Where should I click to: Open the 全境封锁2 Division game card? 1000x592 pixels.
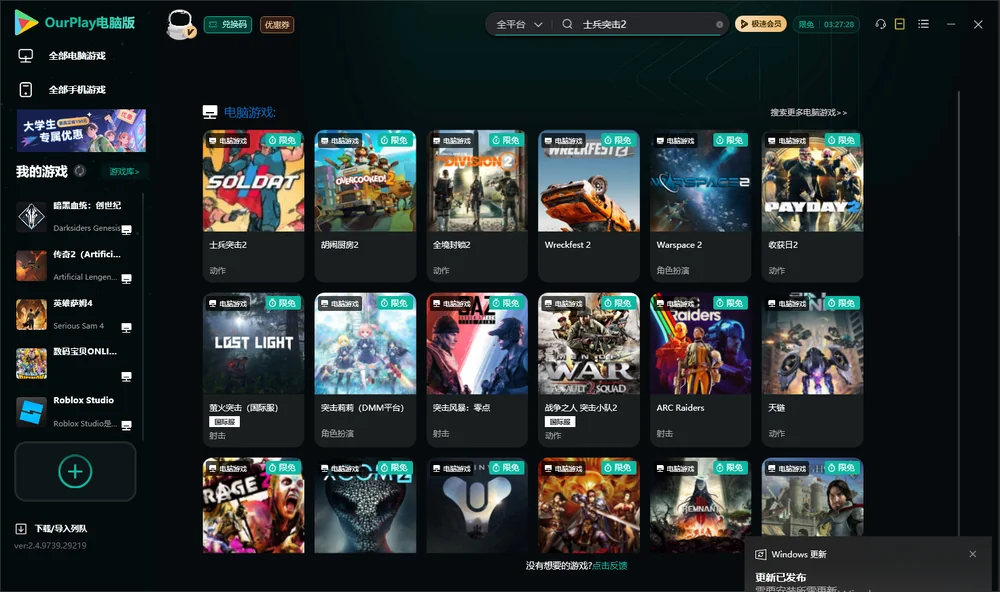tap(477, 206)
